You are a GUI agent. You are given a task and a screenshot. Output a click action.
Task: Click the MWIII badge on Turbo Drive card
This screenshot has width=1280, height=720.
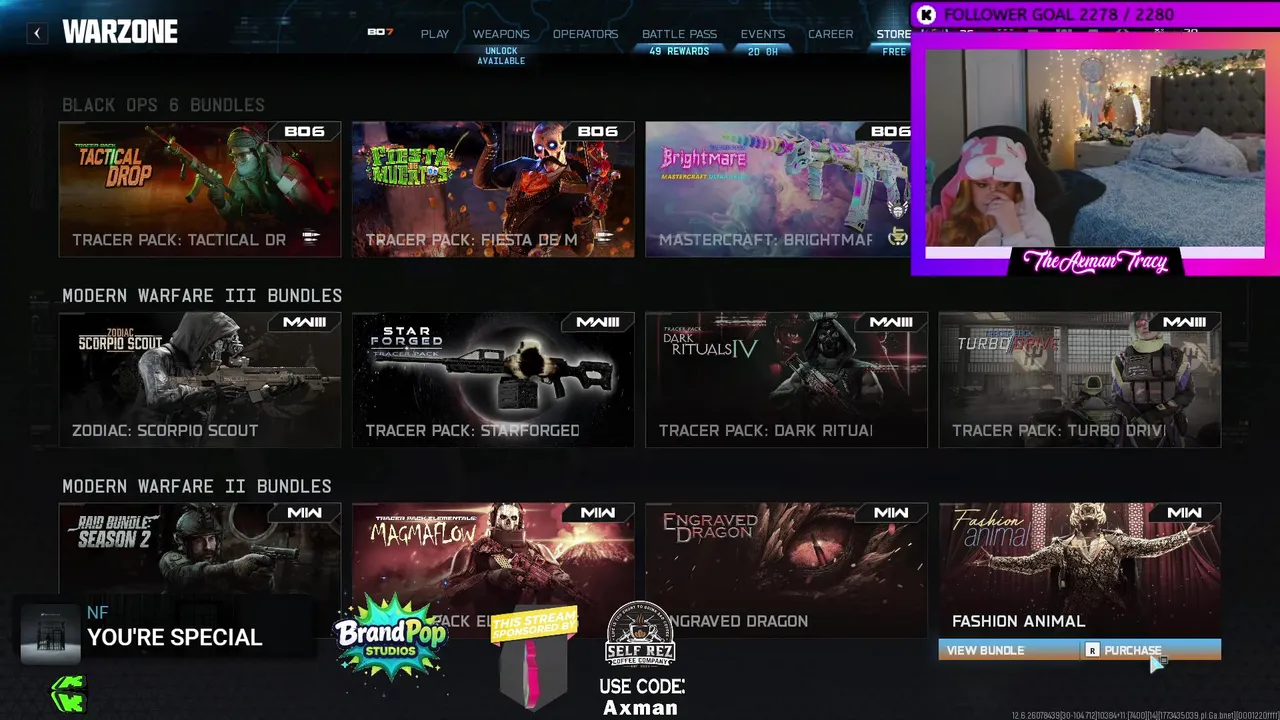(1184, 322)
